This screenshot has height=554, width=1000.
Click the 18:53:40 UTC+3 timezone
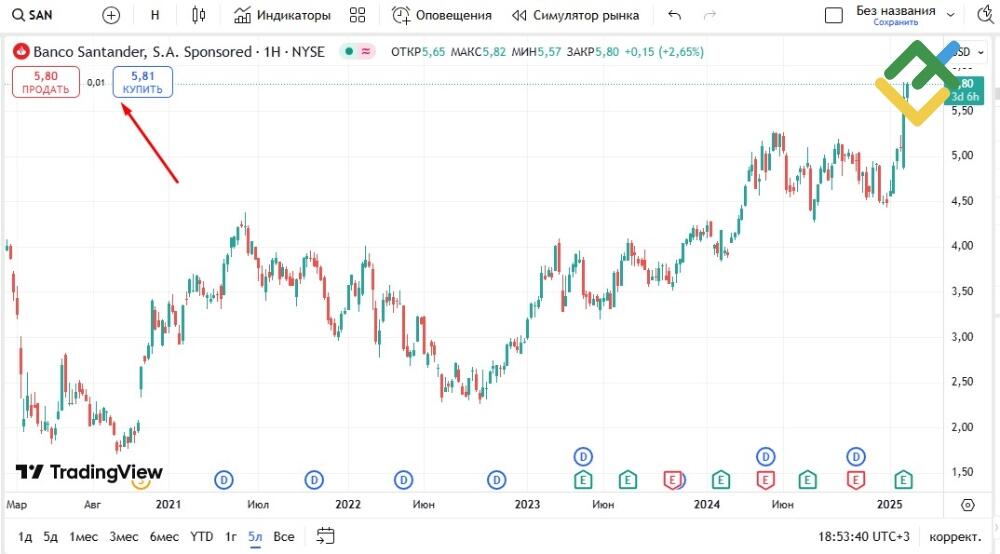click(x=864, y=536)
